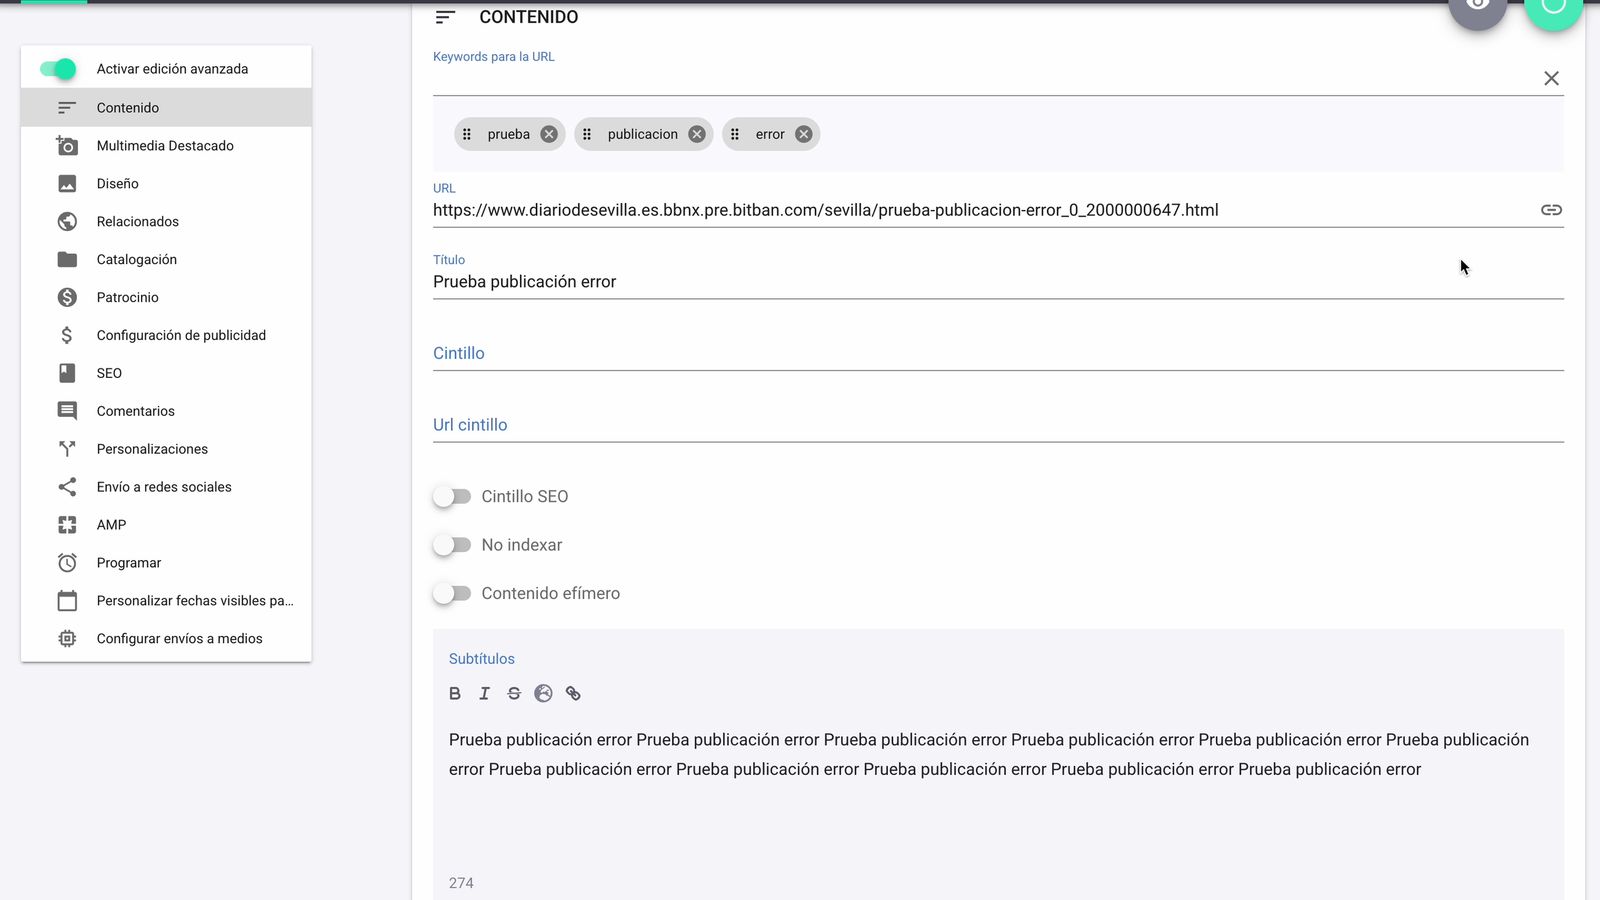Grab drag handle of 'publicacion' chip
This screenshot has width=1600, height=900.
point(587,134)
